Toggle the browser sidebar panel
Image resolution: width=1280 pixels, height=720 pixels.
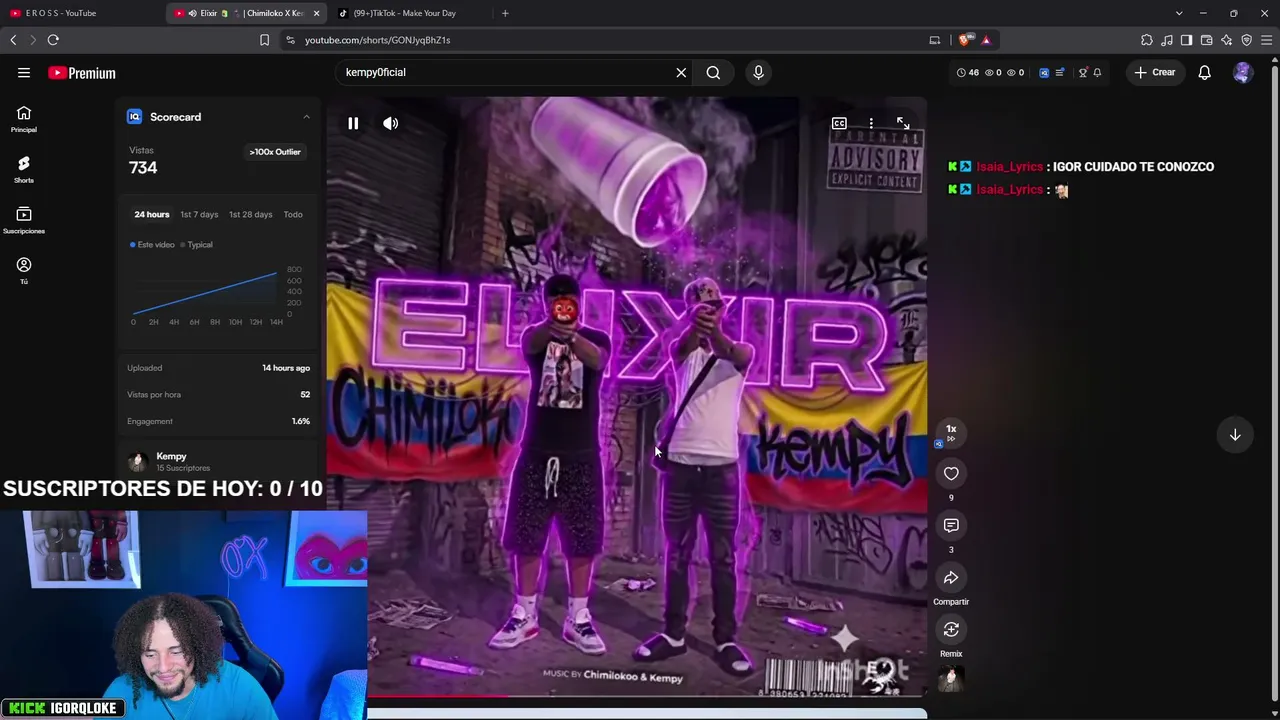[1187, 40]
